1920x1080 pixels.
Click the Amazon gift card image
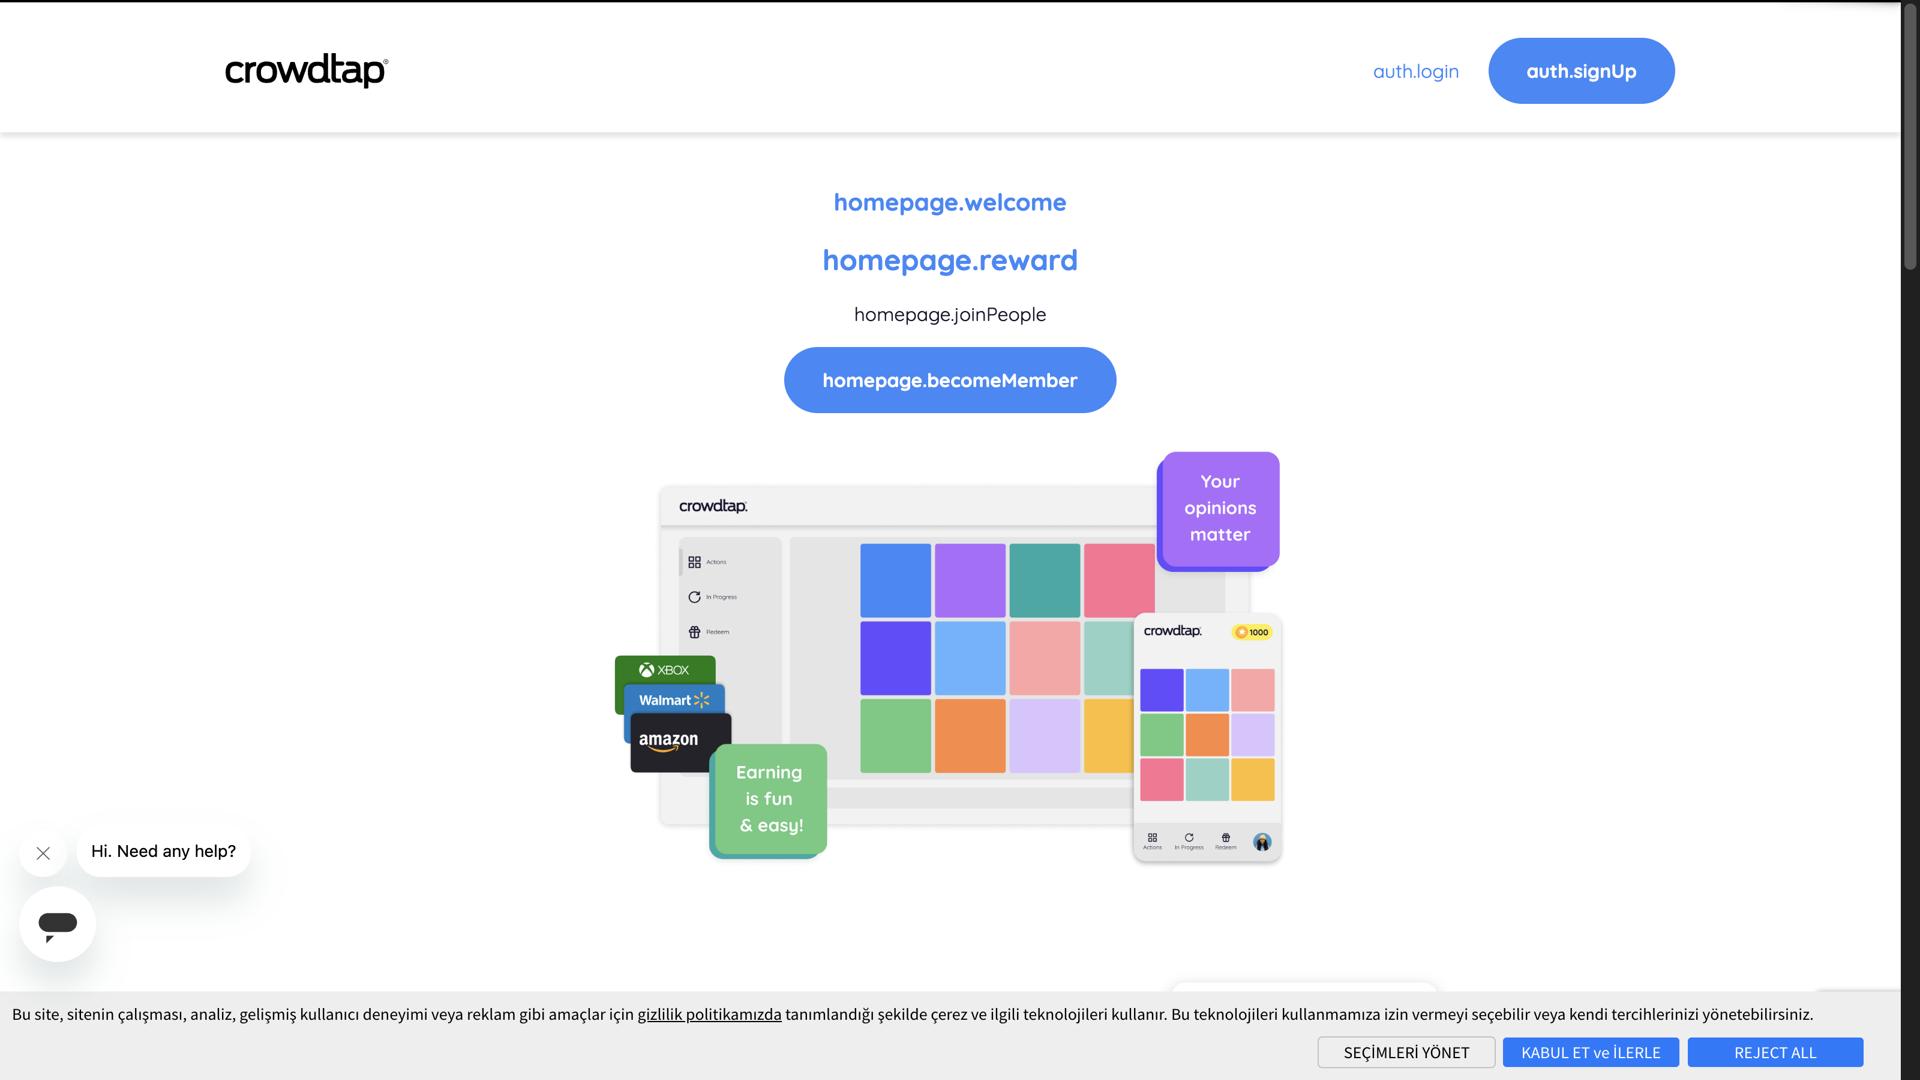click(x=670, y=742)
